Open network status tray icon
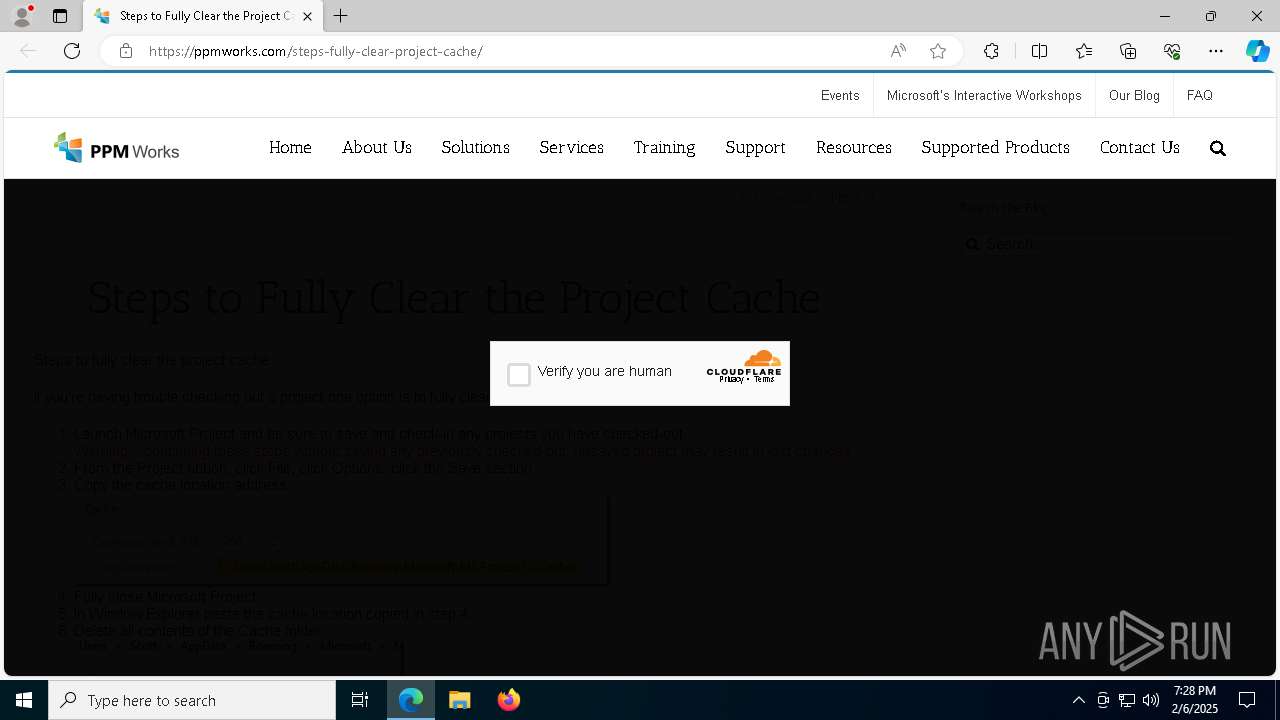The height and width of the screenshot is (720, 1280). [1127, 700]
